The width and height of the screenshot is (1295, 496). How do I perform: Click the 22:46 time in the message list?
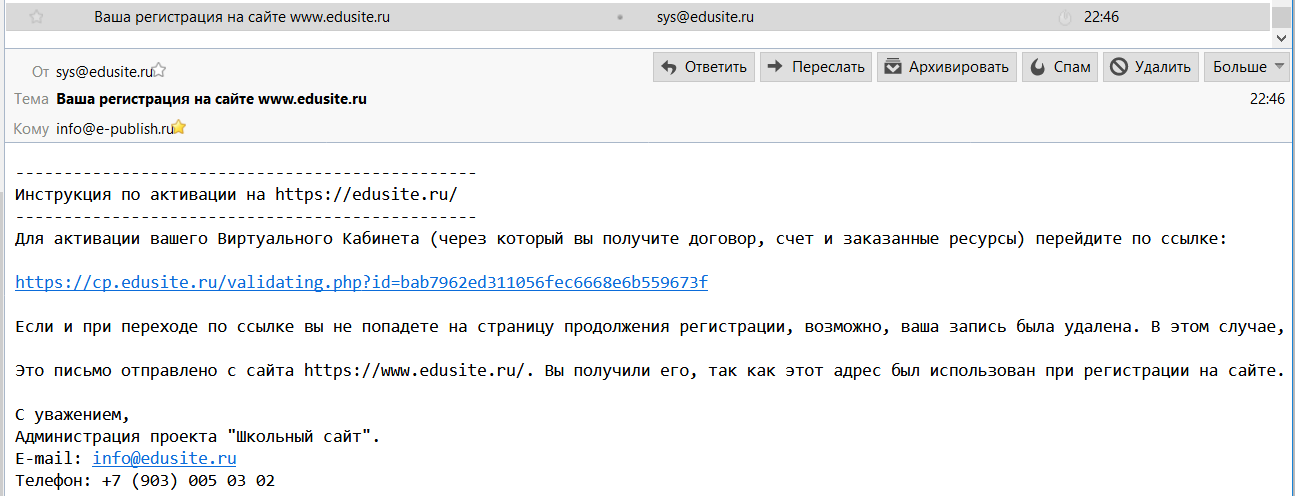[1101, 17]
